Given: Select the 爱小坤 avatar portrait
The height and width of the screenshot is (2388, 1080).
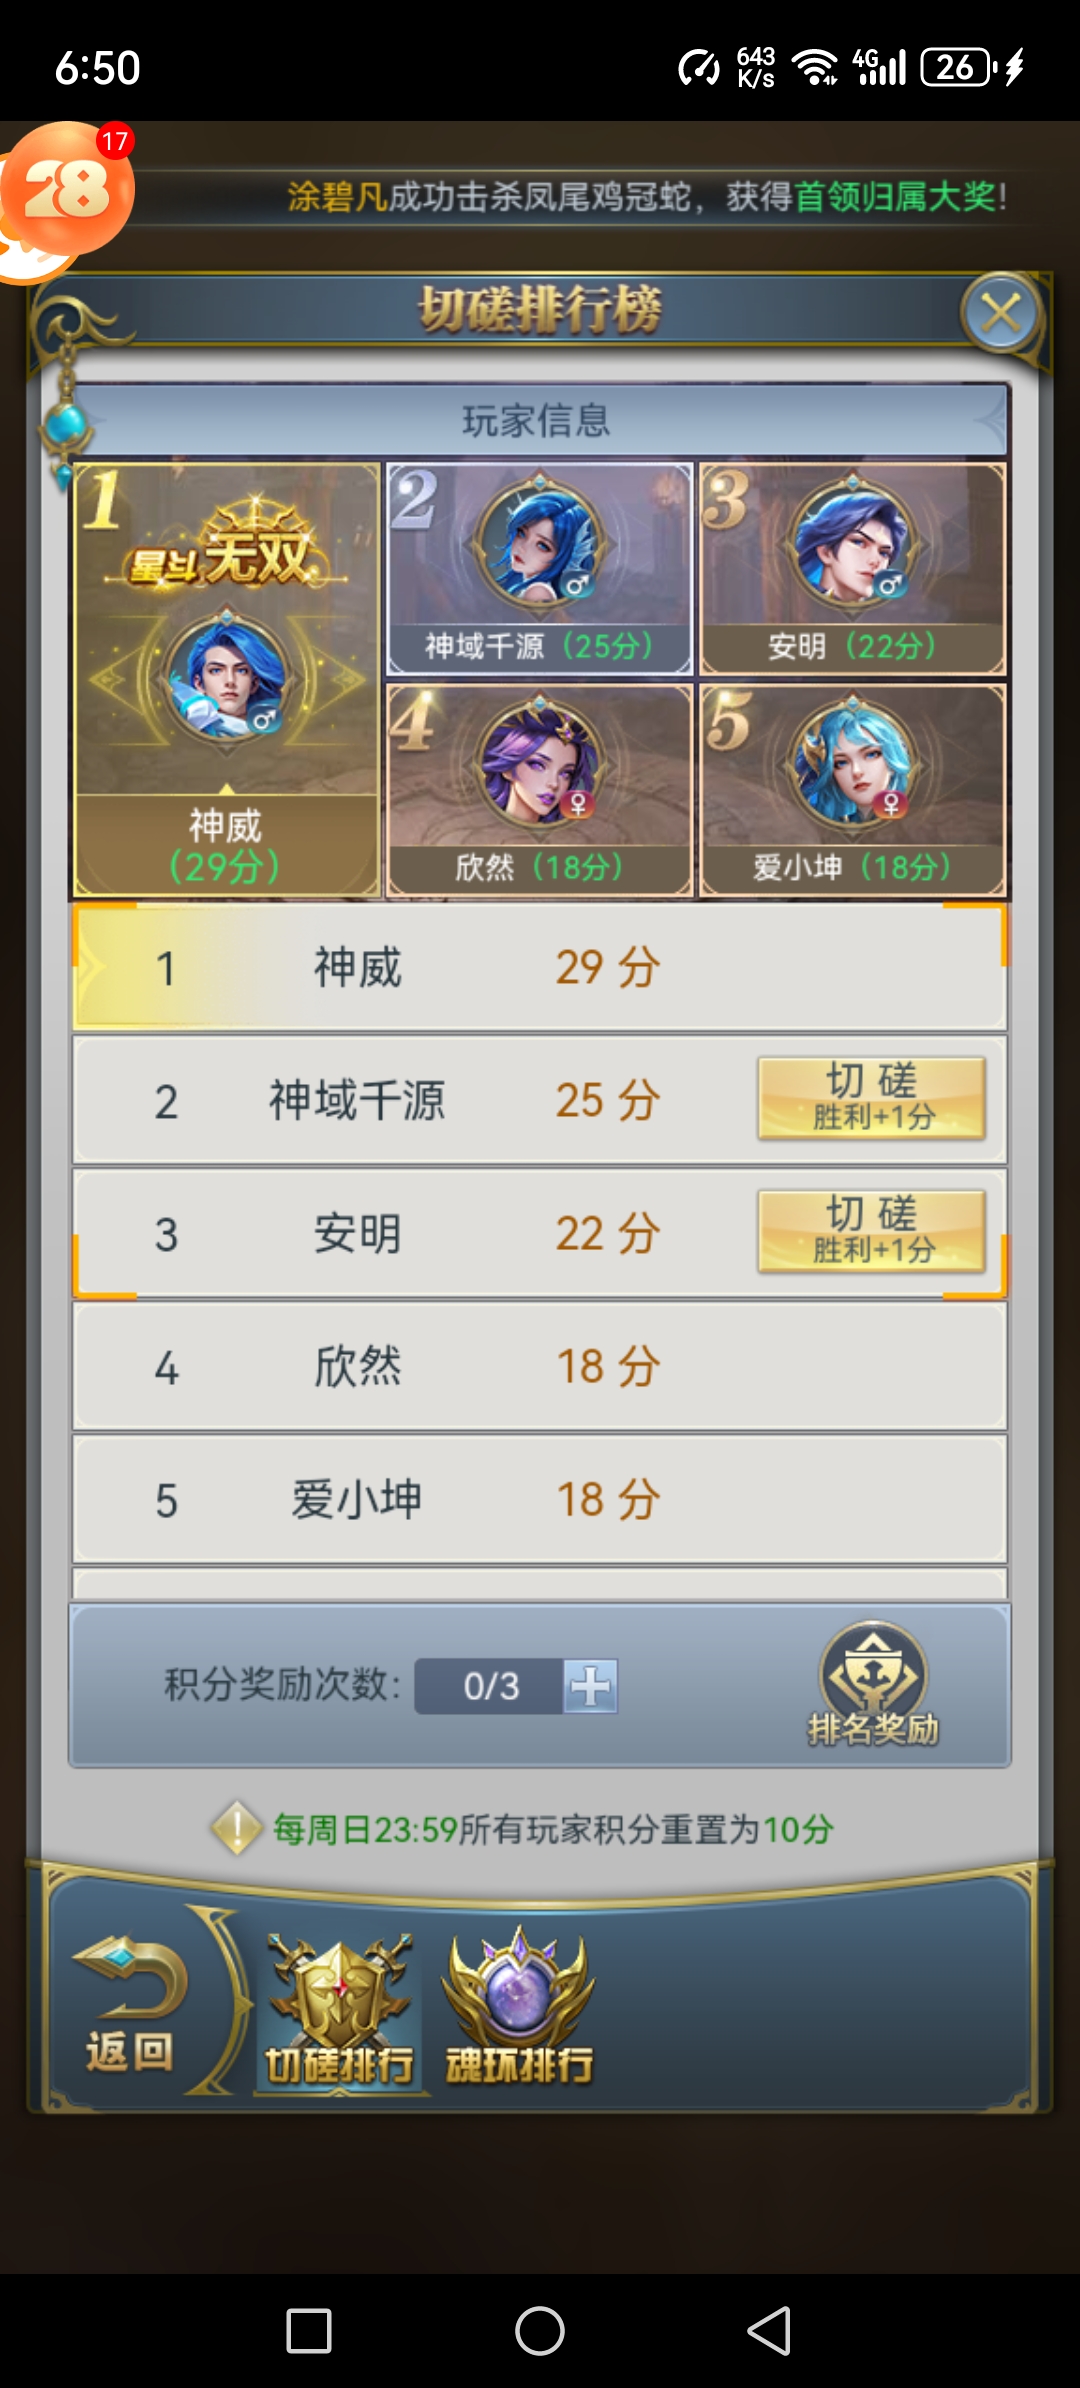Looking at the screenshot, I should click(853, 762).
